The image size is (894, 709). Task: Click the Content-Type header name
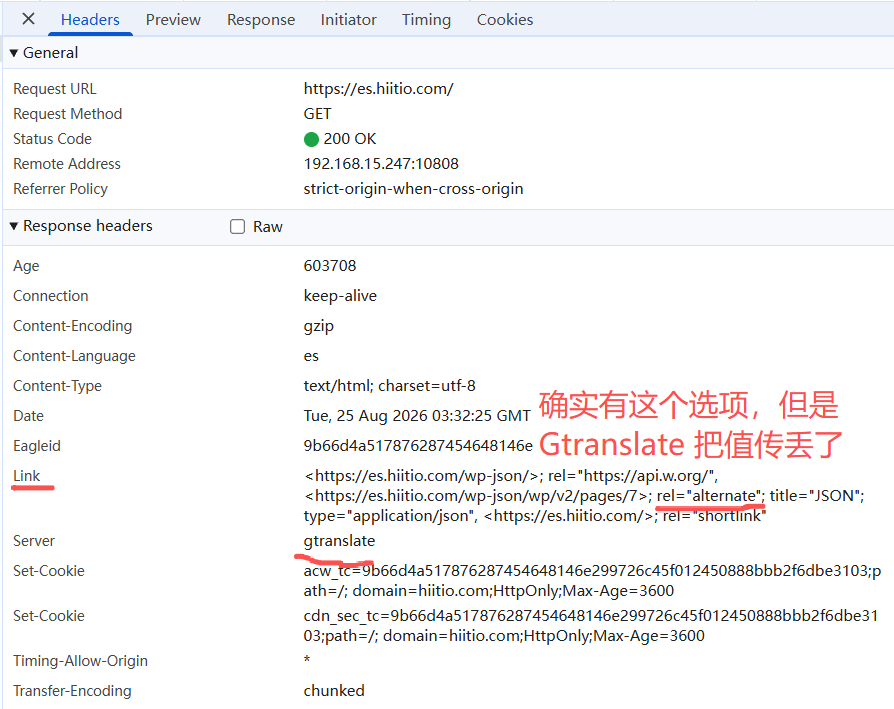(57, 386)
